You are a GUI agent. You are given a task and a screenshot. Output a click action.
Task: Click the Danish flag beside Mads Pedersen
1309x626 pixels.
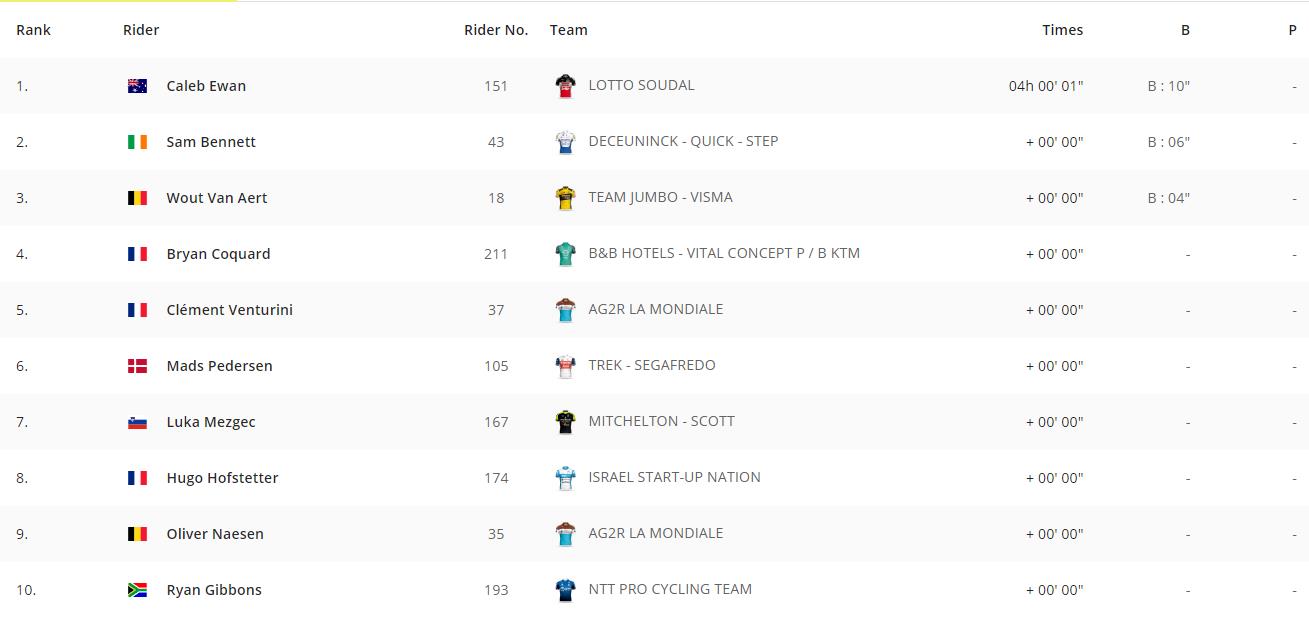[x=137, y=366]
